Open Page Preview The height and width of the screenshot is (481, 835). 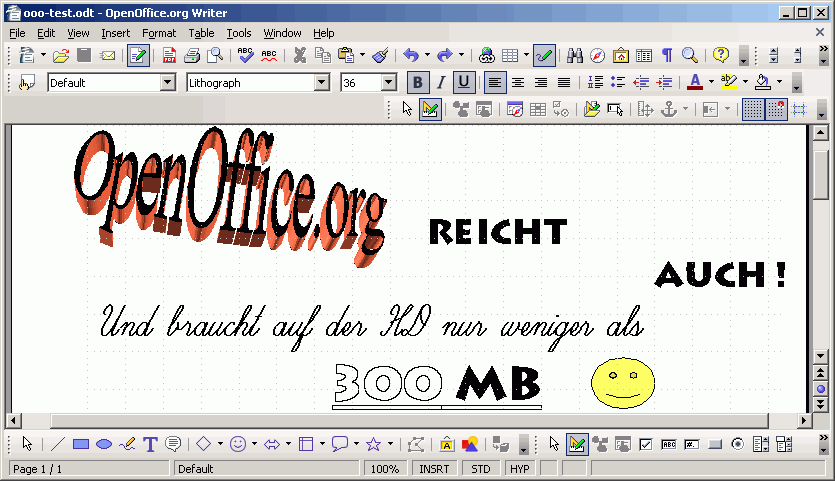215,55
